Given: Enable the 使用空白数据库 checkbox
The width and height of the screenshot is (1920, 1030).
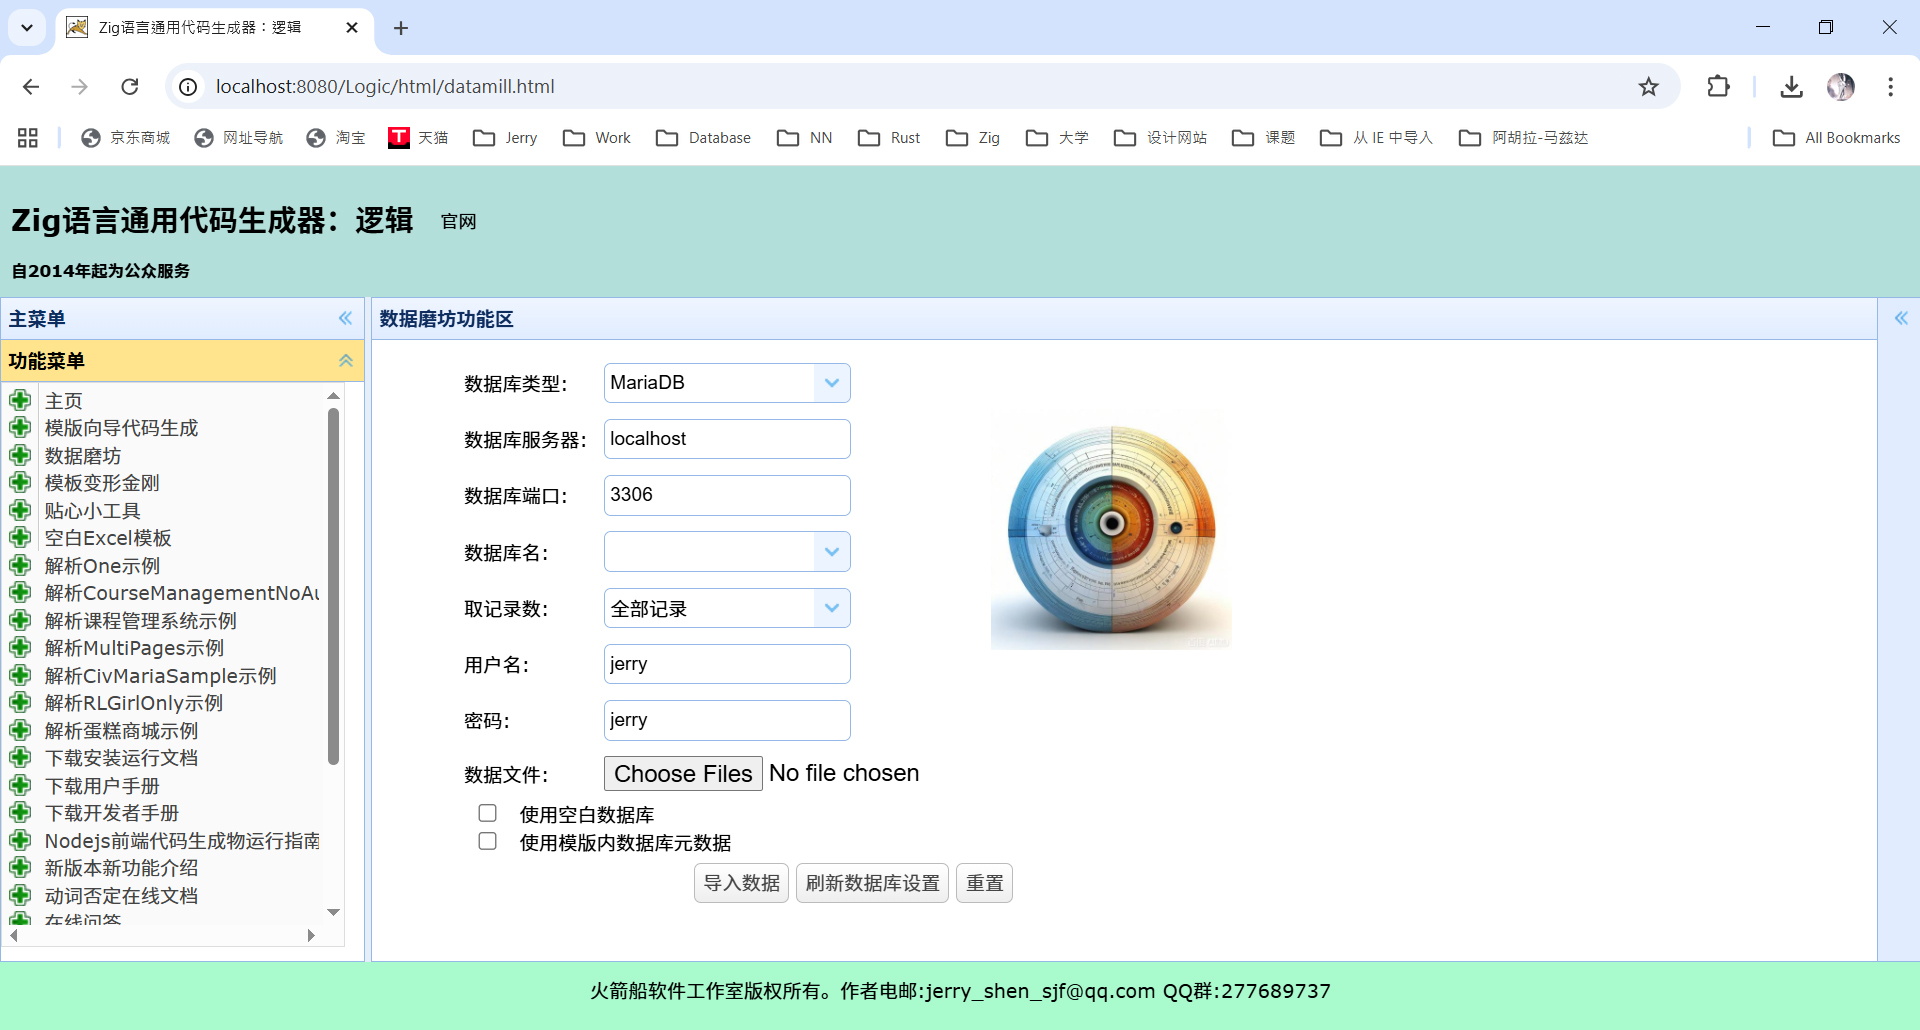Looking at the screenshot, I should point(487,813).
